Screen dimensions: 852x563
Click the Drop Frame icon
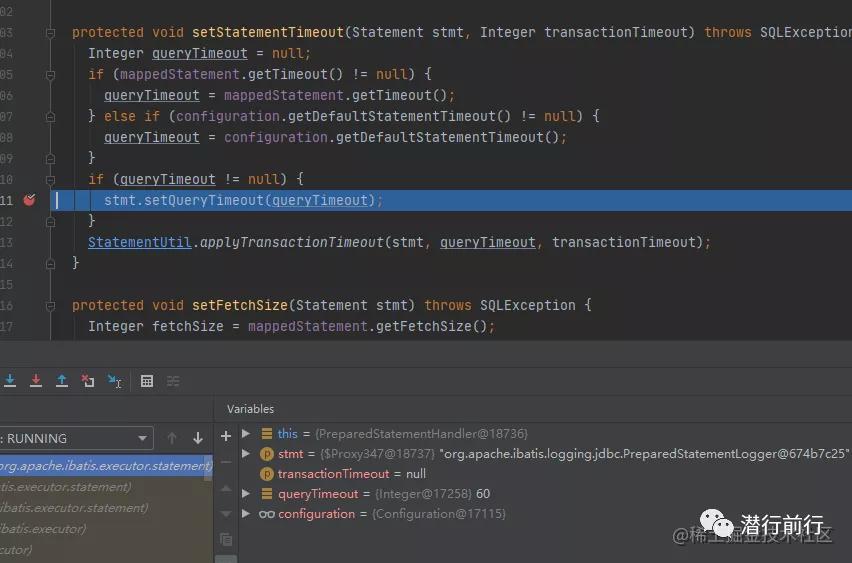pyautogui.click(x=88, y=381)
